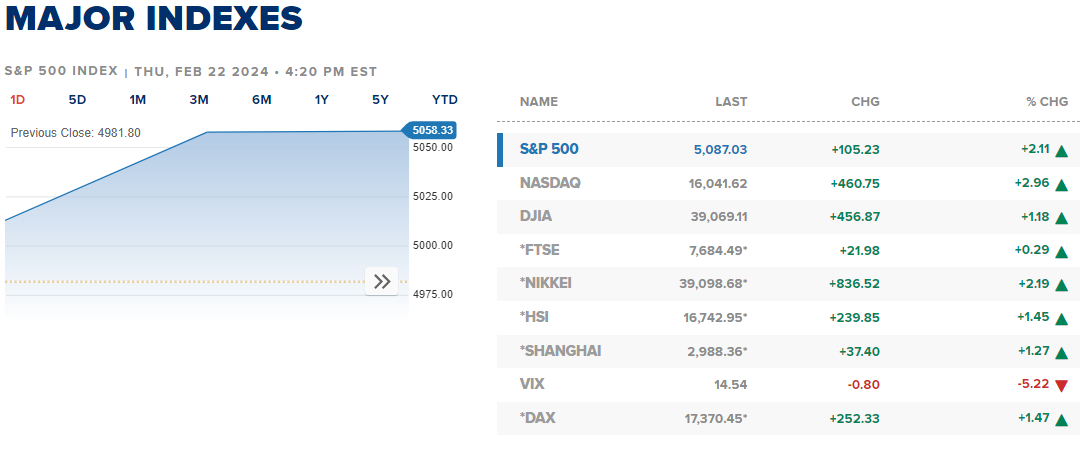Screen dimensions: 1084x465
Task: Click the 5058.33 price flag on chart
Action: [x=431, y=130]
